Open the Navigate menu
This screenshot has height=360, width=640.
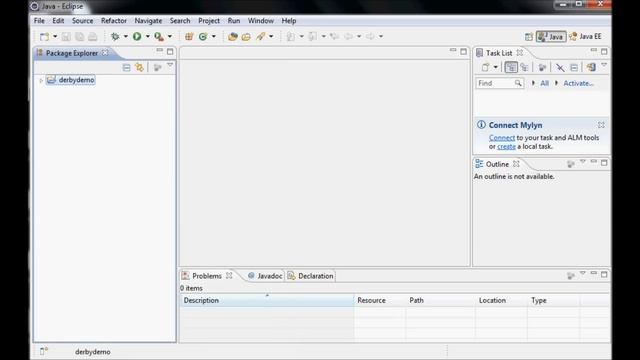[148, 20]
